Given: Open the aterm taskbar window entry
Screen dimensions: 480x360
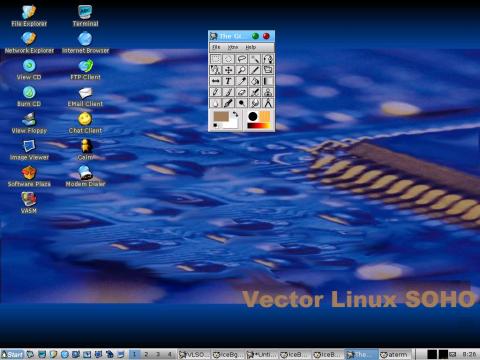Looking at the screenshot, I should click(x=395, y=354).
